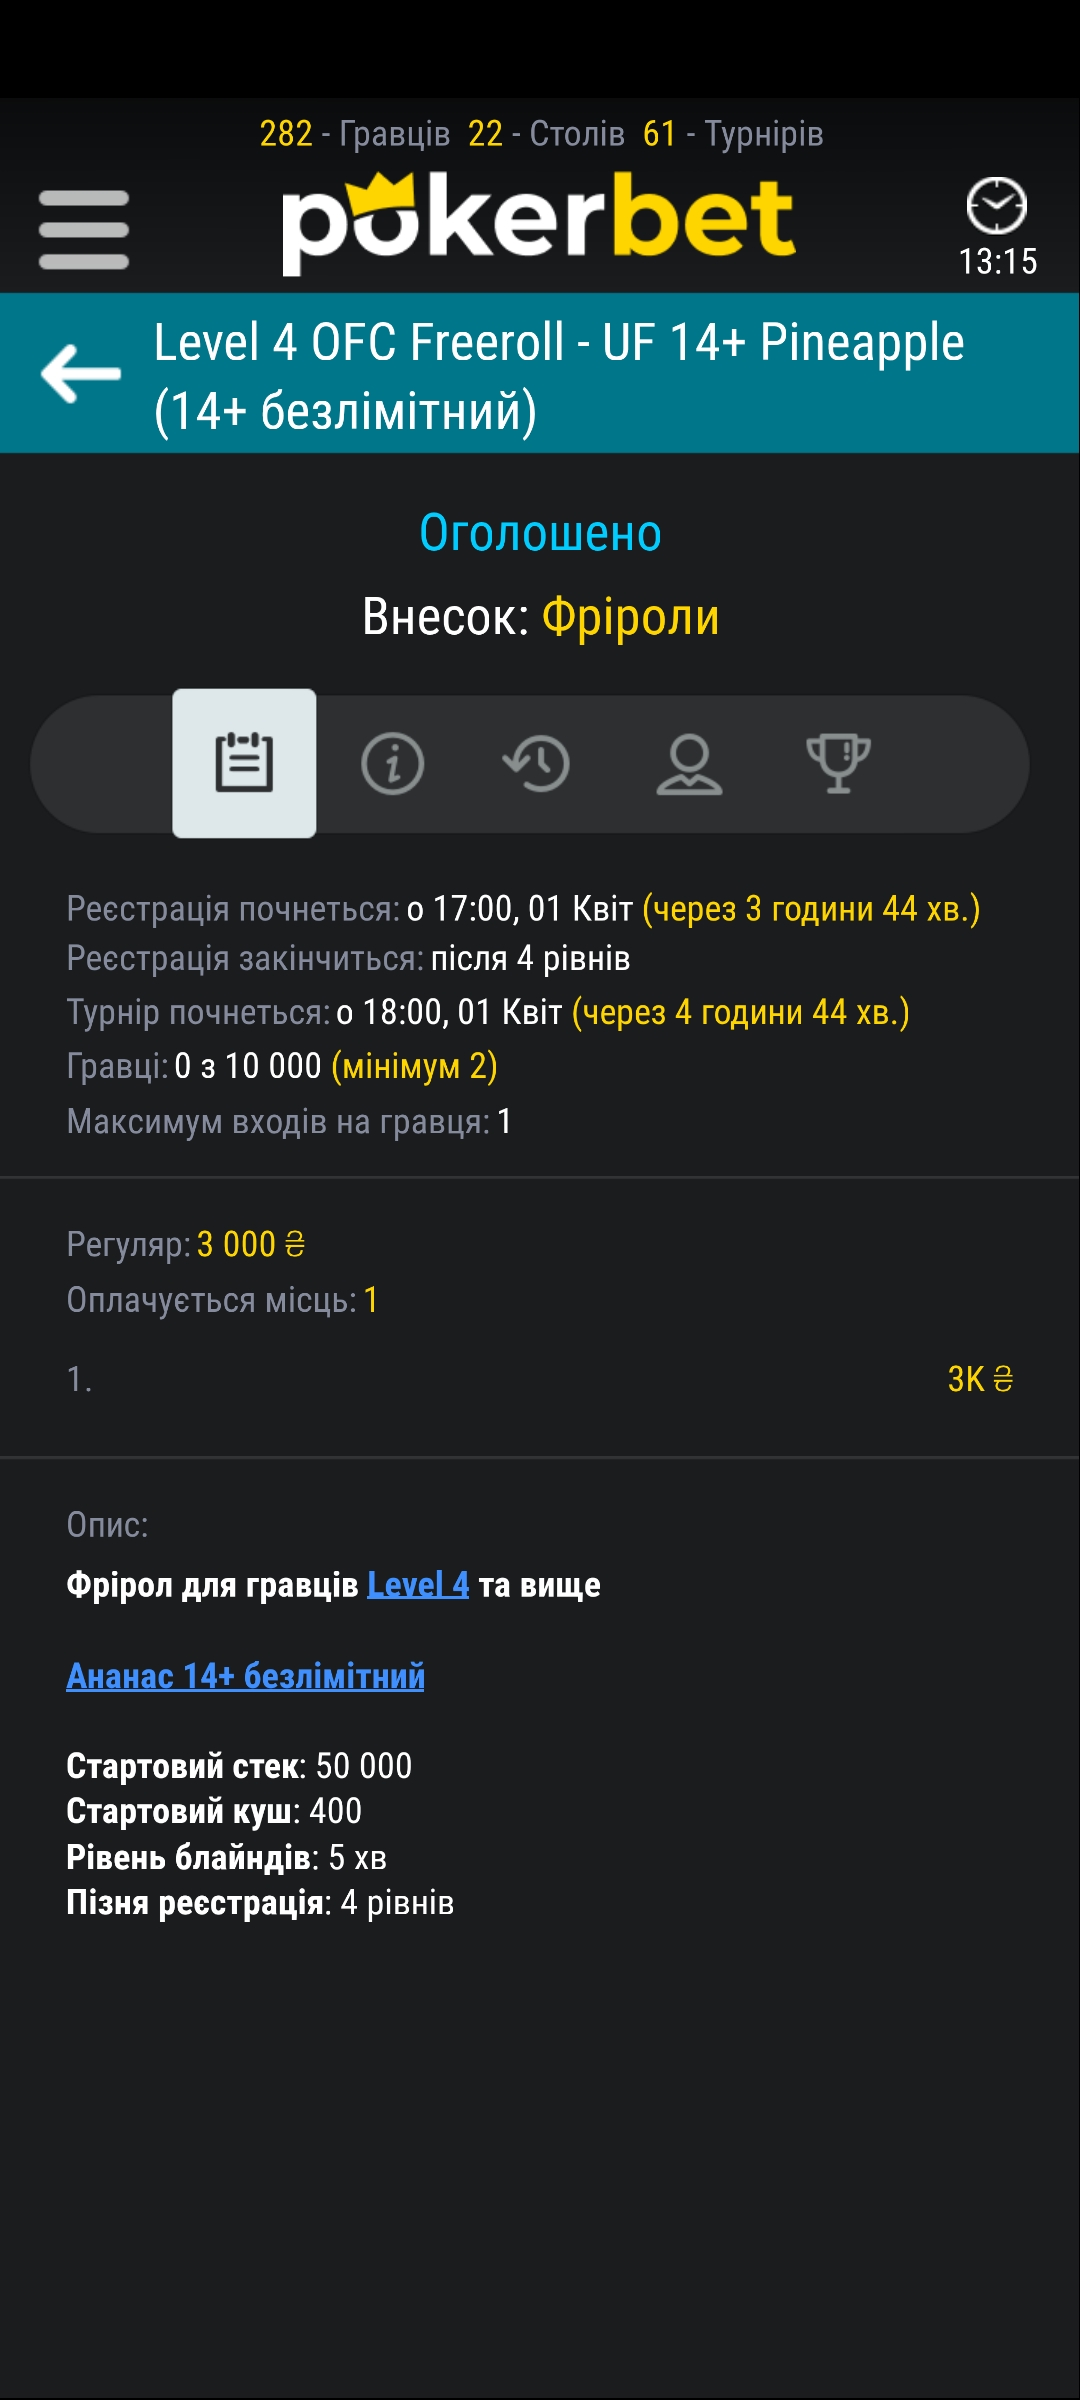Tap the Оголошено status label
The height and width of the screenshot is (2400, 1080).
(x=540, y=533)
